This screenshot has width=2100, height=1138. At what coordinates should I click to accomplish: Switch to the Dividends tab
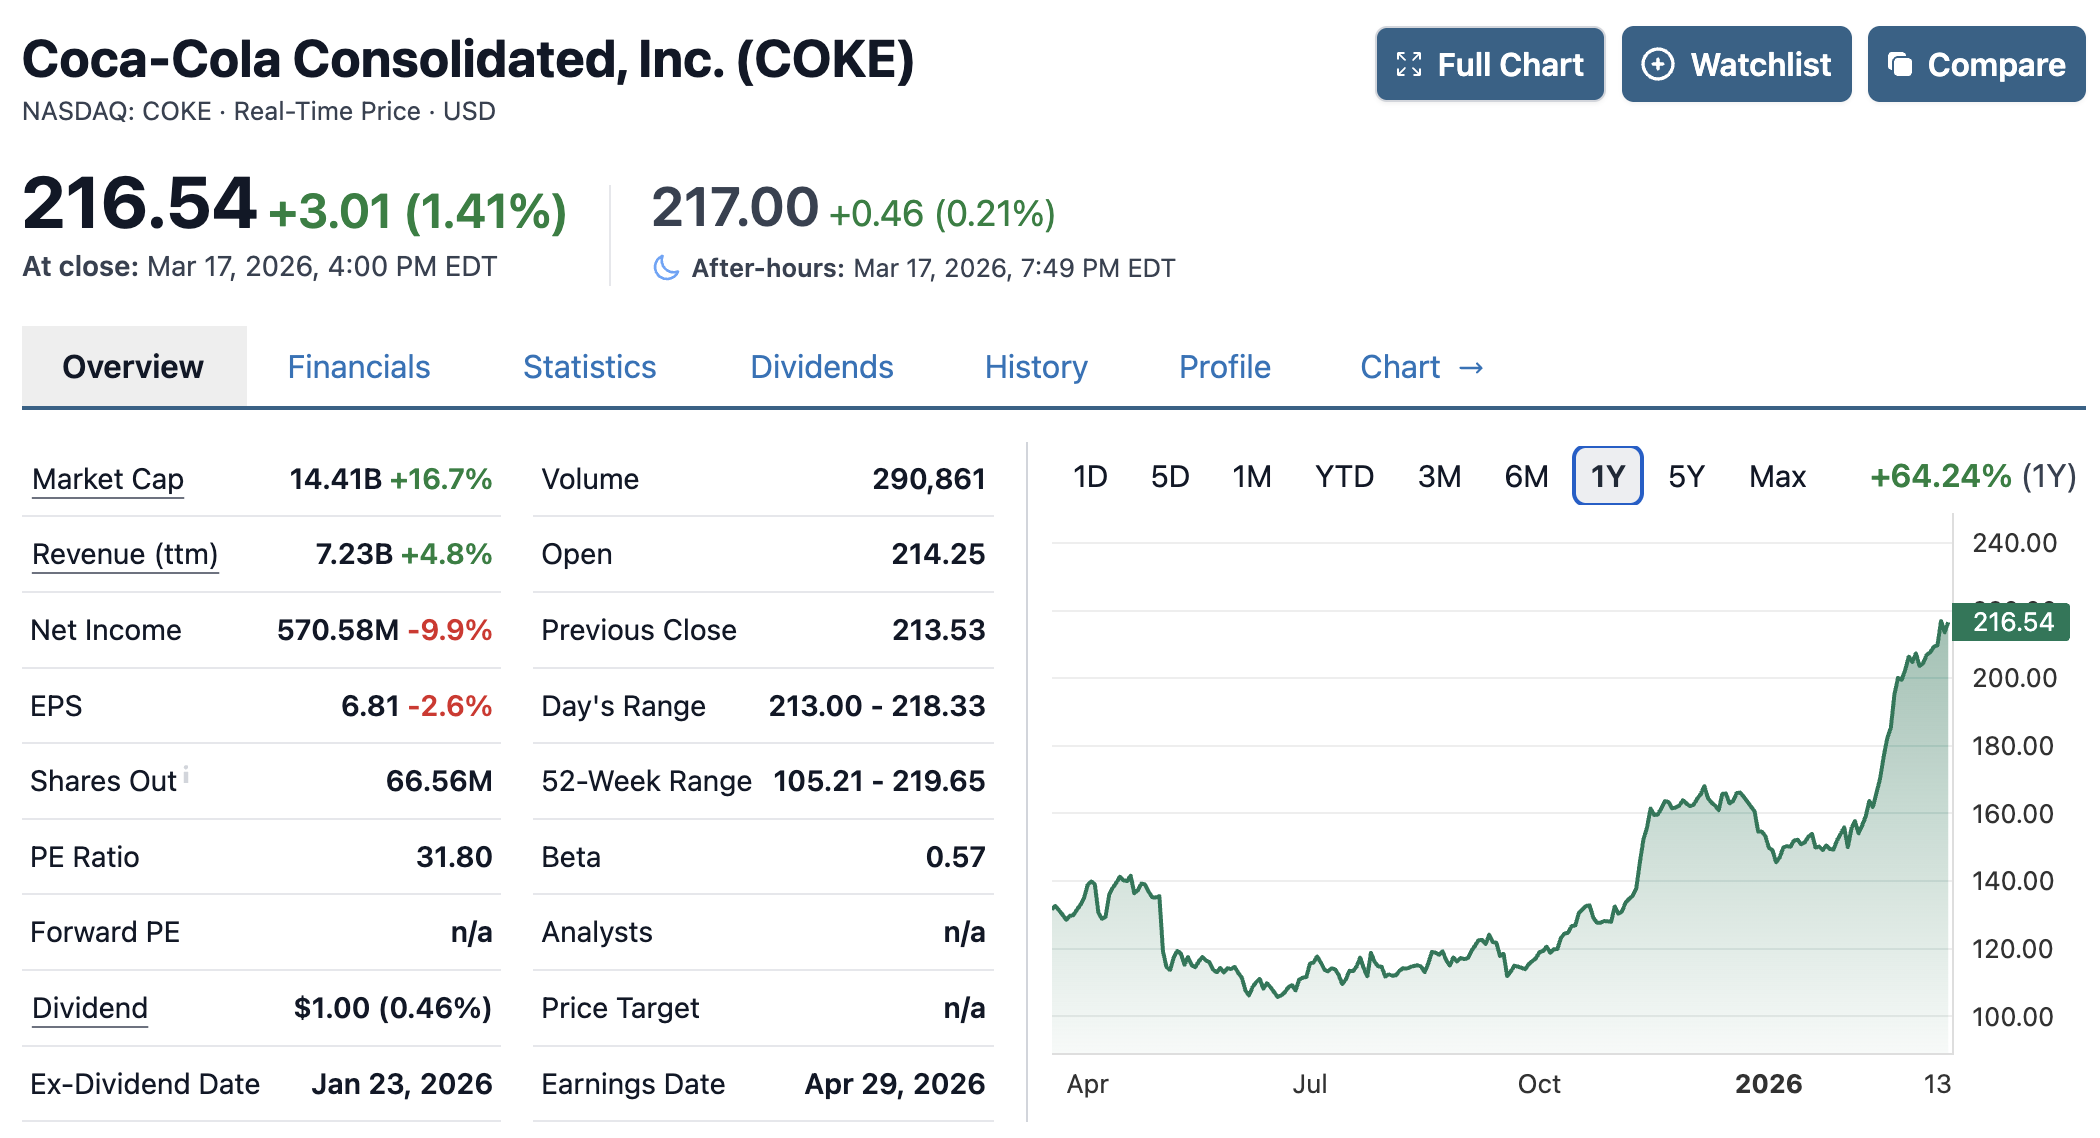[x=821, y=367]
